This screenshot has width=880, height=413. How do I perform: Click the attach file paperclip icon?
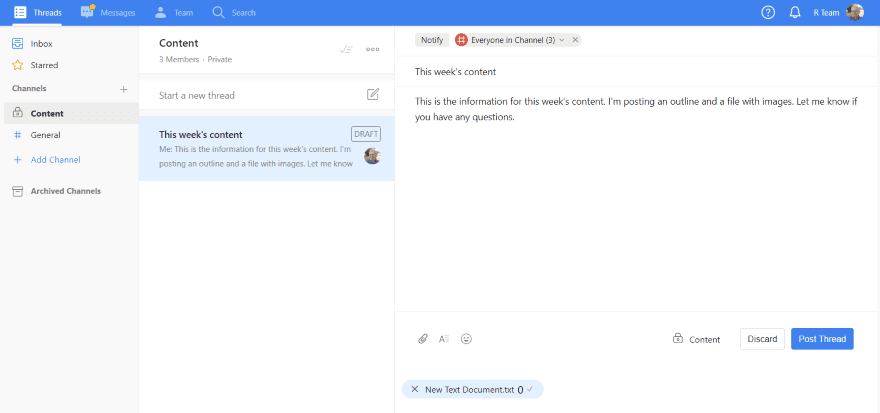[x=423, y=339]
